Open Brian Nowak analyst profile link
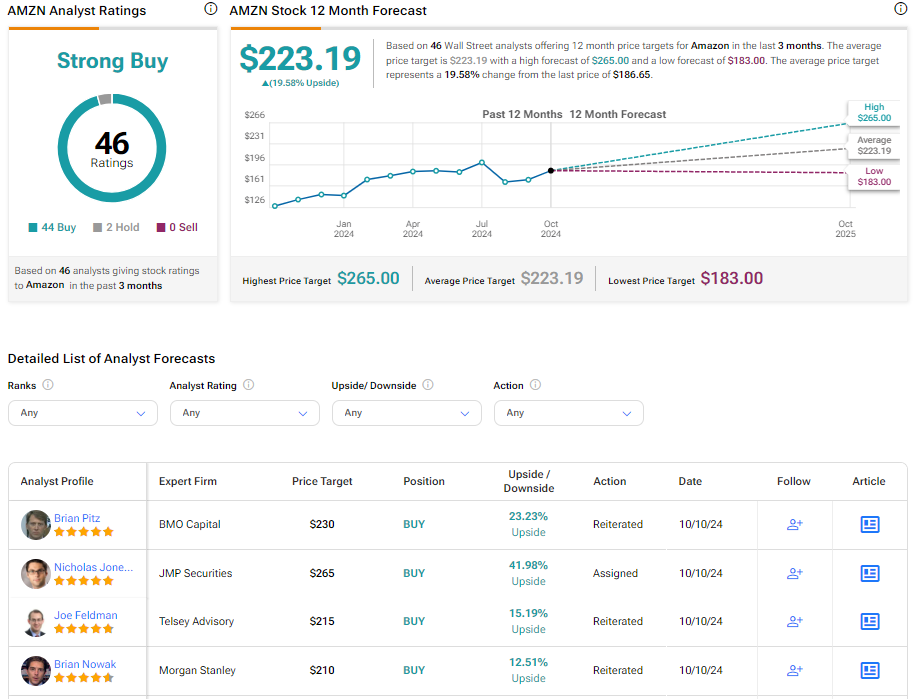Viewport: 915px width, 699px height. [85, 664]
